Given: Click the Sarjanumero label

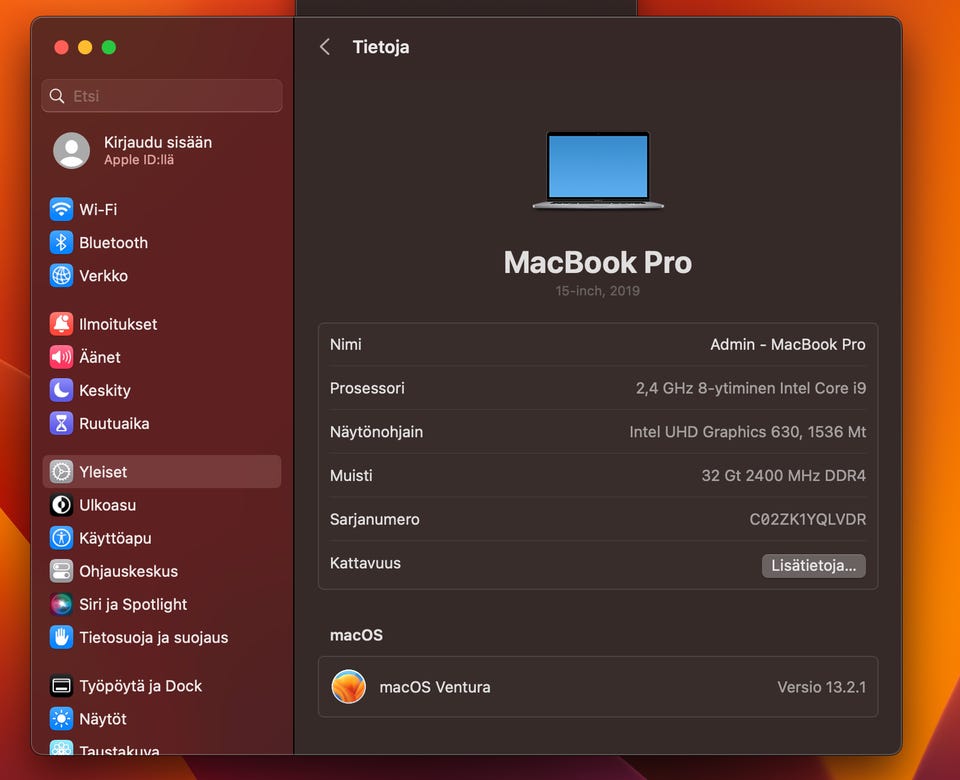Looking at the screenshot, I should [x=375, y=519].
